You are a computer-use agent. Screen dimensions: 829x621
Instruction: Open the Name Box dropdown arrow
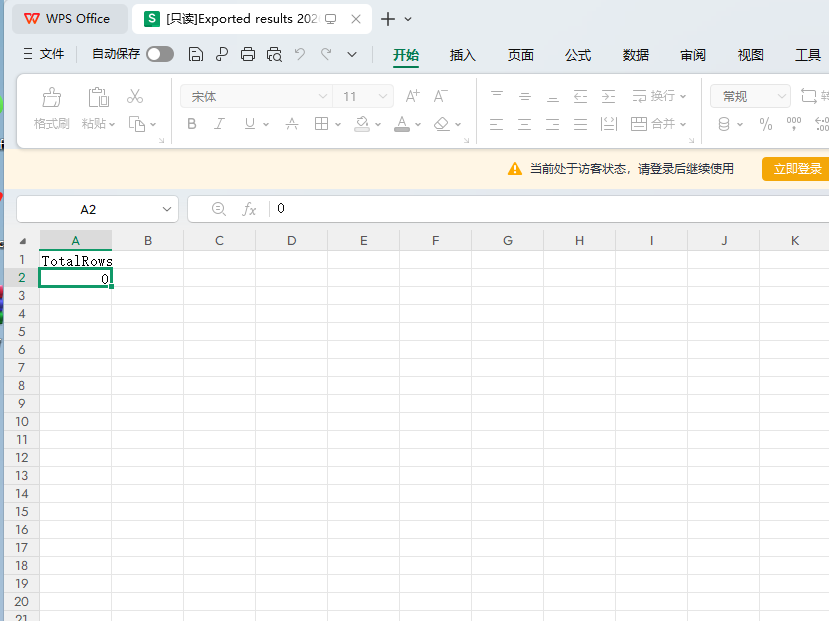coord(168,209)
